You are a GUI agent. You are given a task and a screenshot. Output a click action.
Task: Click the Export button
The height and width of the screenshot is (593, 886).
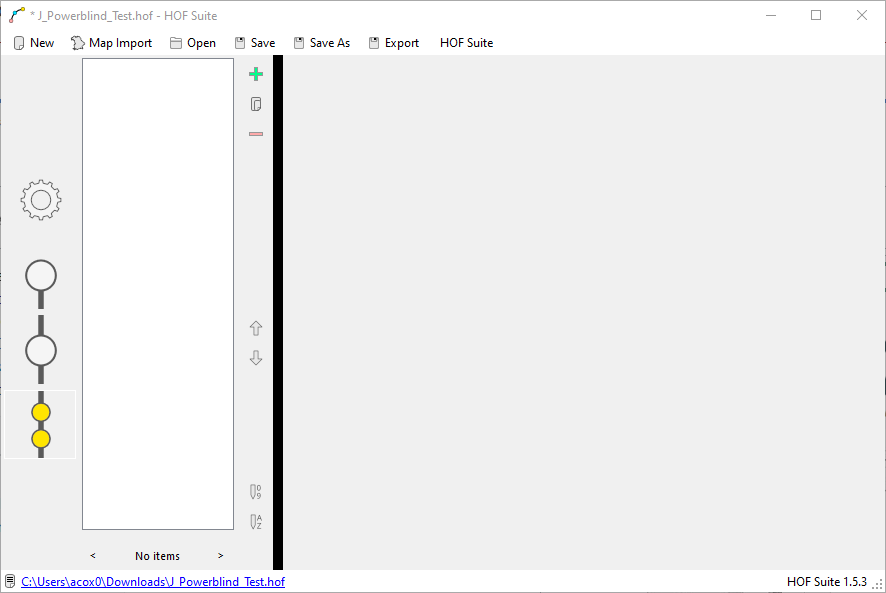pyautogui.click(x=393, y=43)
